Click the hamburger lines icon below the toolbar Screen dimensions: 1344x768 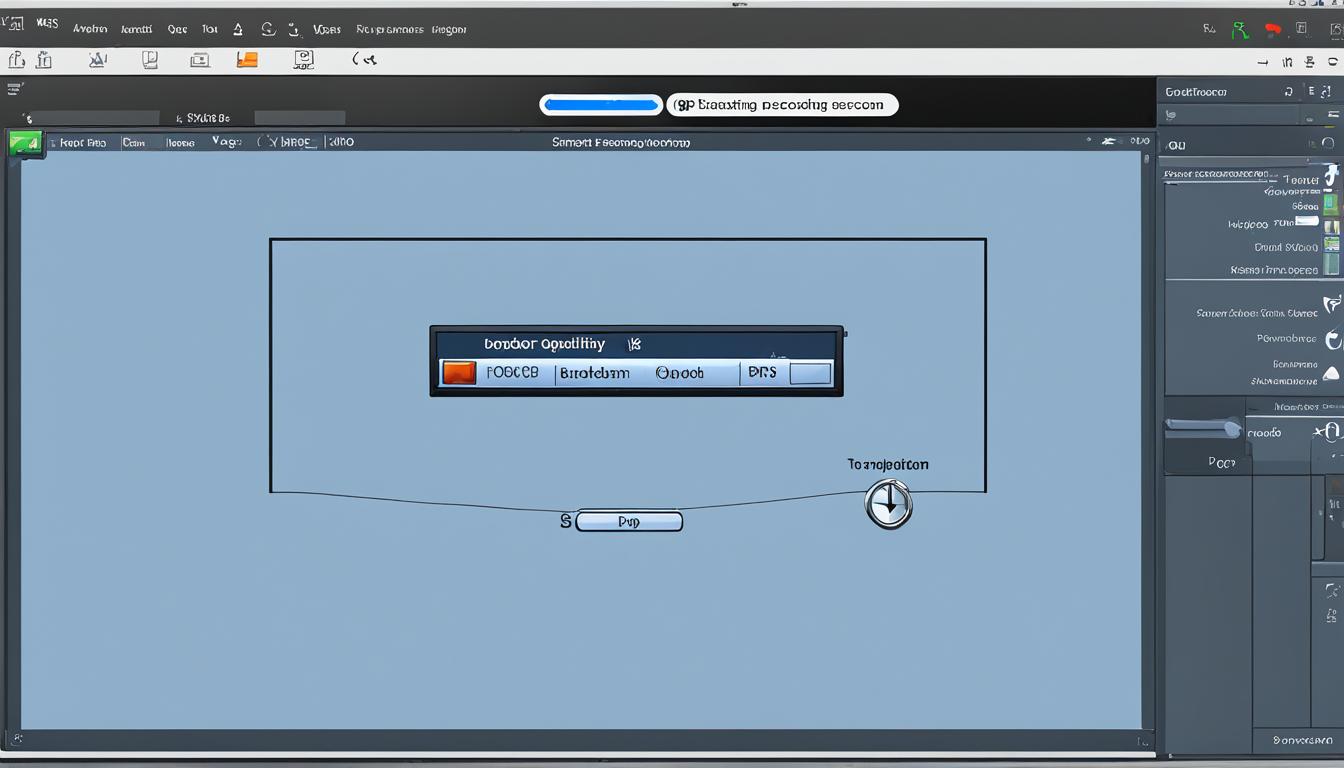click(15, 89)
